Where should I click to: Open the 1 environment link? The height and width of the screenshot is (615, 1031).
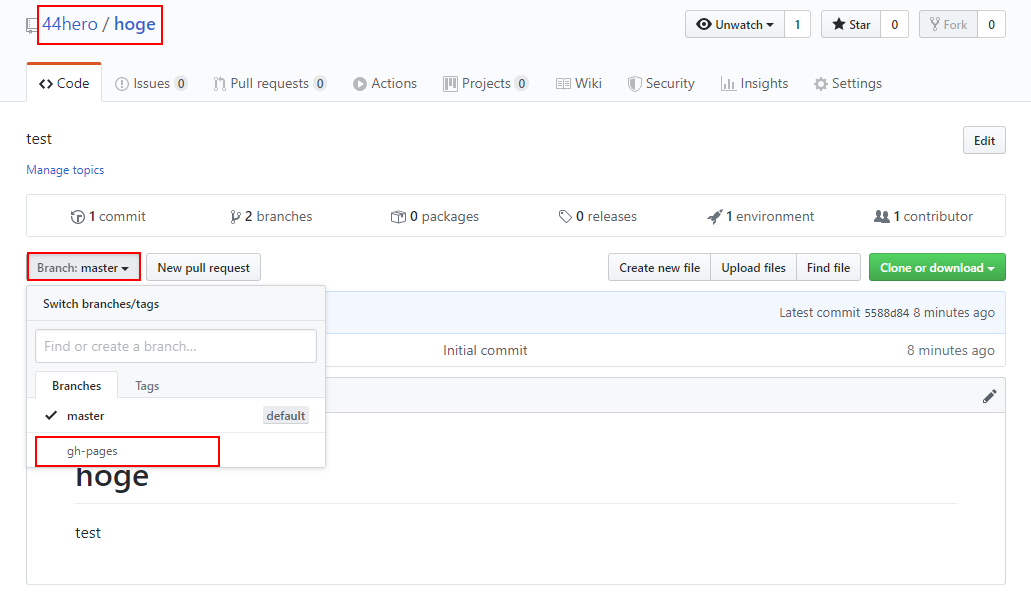pyautogui.click(x=761, y=216)
